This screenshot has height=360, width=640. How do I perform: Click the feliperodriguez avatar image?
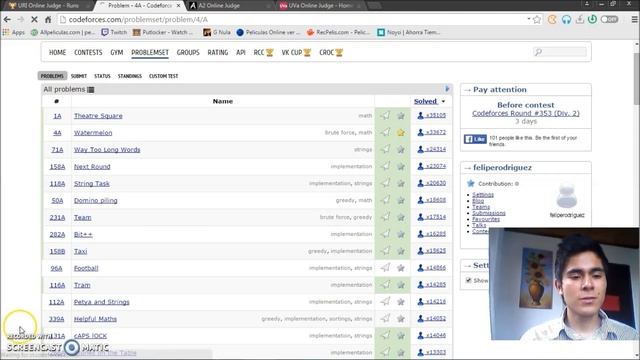567,196
